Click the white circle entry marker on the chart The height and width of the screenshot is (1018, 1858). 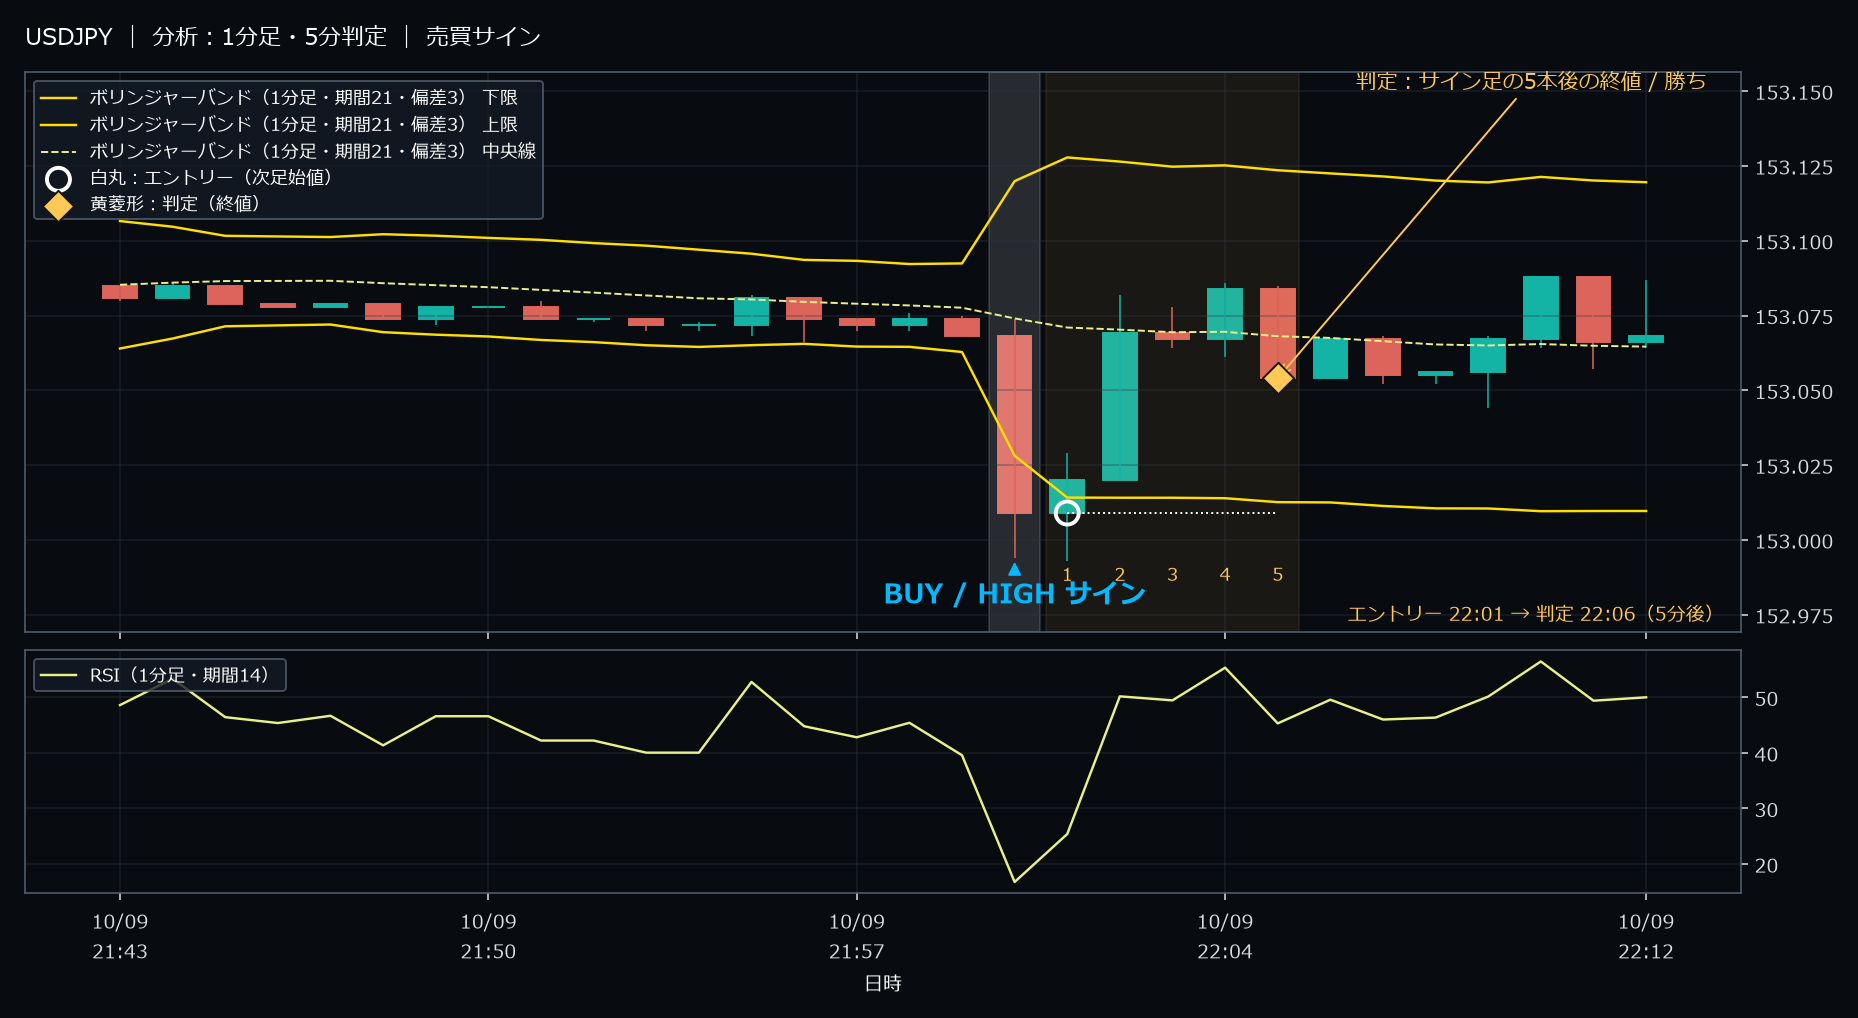click(x=1067, y=513)
